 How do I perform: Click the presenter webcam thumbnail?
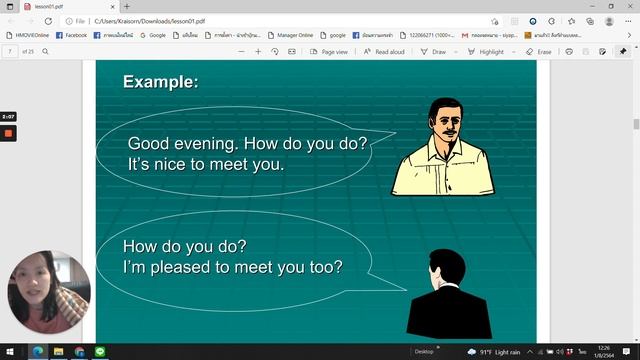[x=49, y=292]
